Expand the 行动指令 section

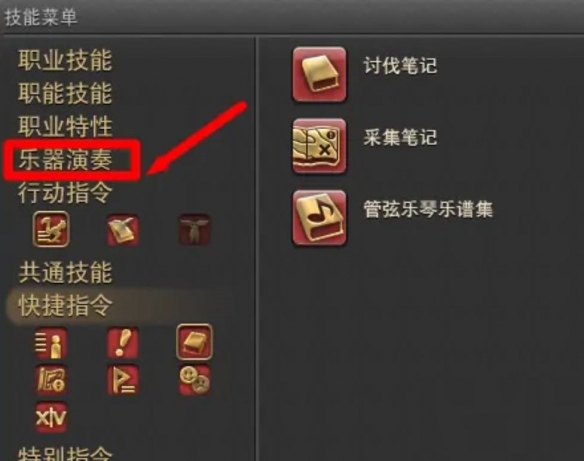pos(65,193)
